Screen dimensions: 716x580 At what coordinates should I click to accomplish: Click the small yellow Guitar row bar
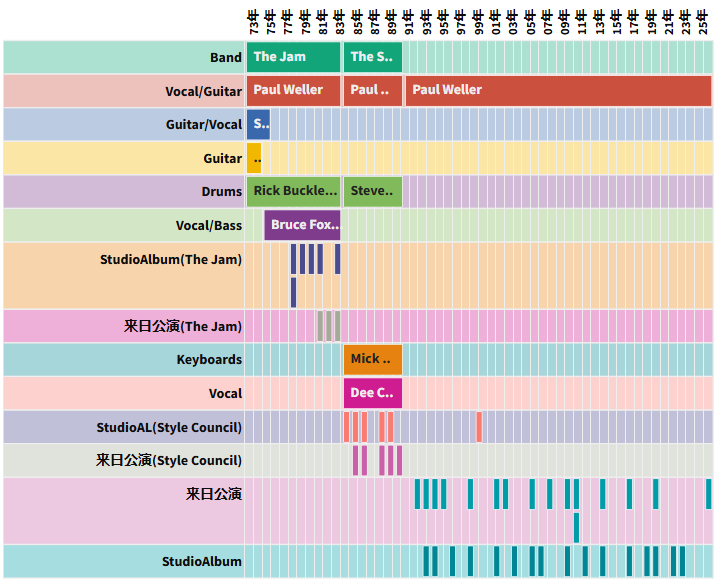click(254, 158)
